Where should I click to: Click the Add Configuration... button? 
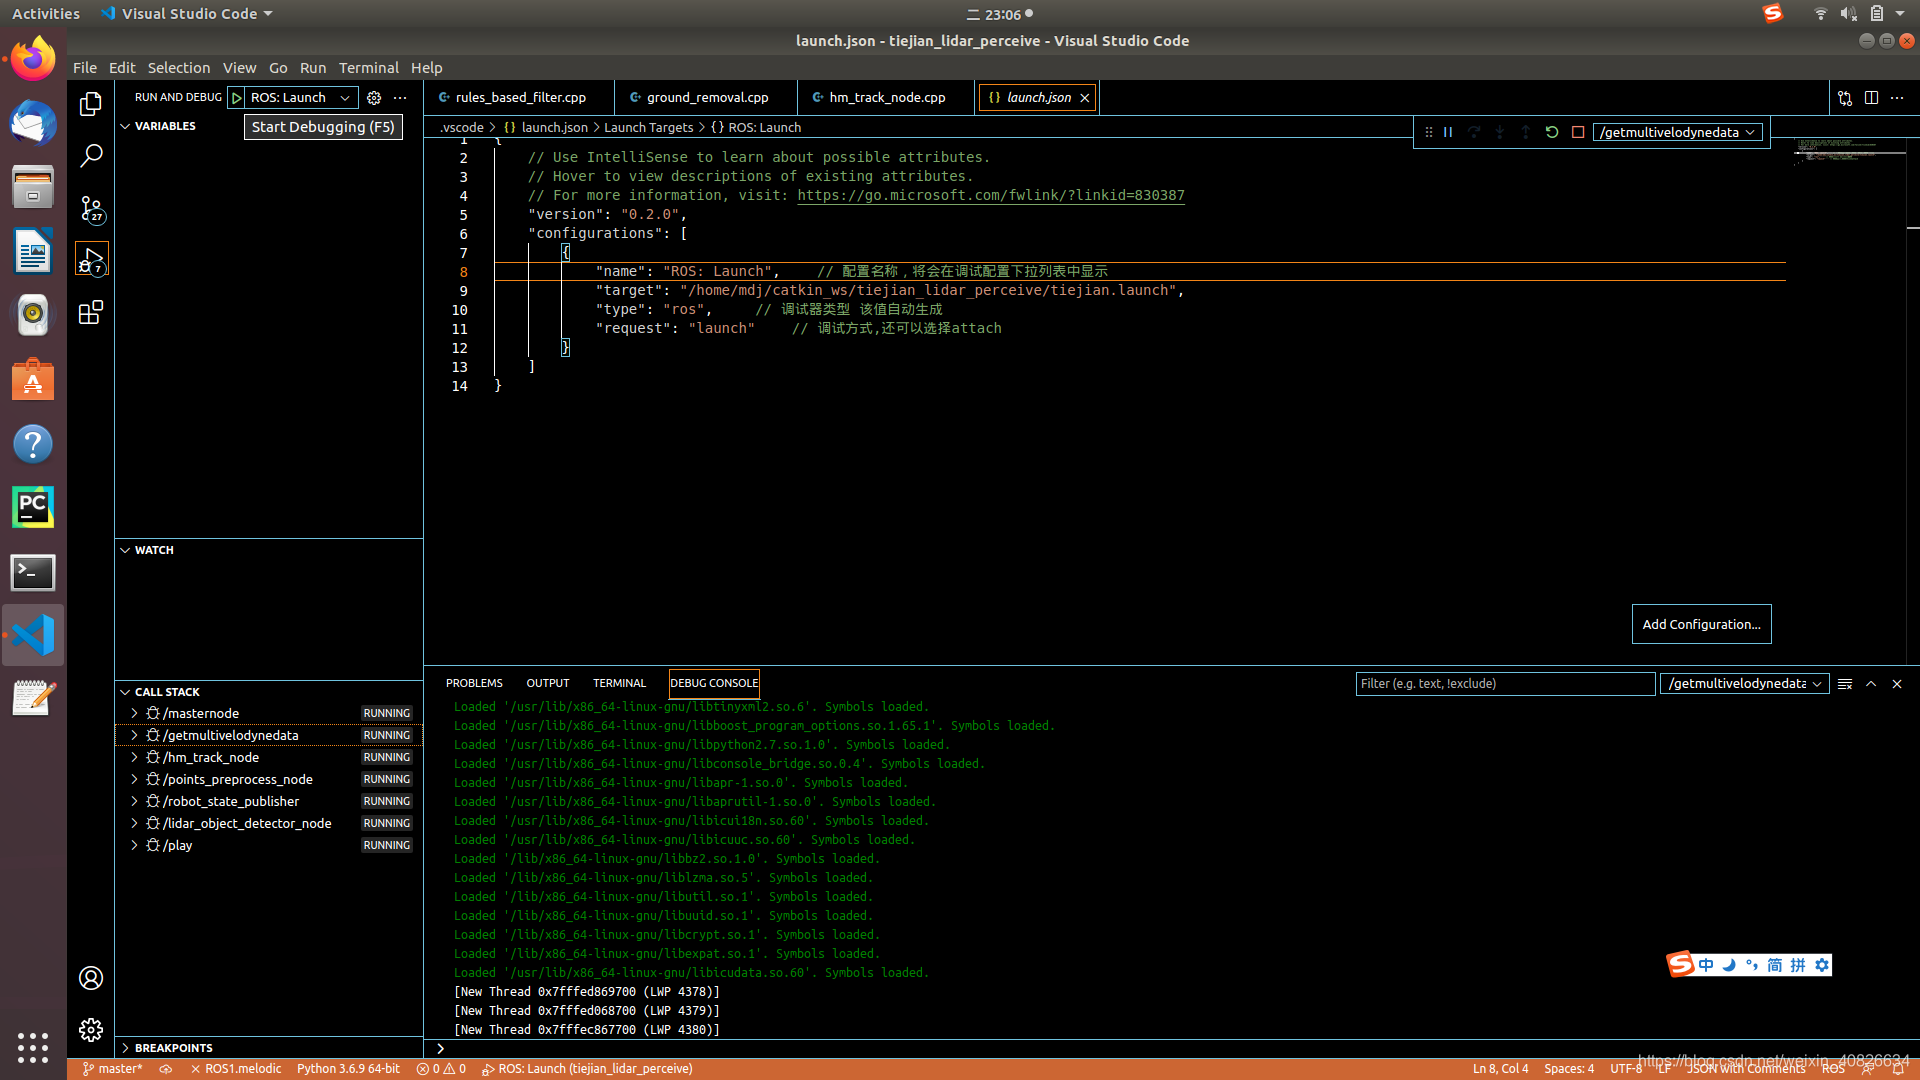point(1701,624)
